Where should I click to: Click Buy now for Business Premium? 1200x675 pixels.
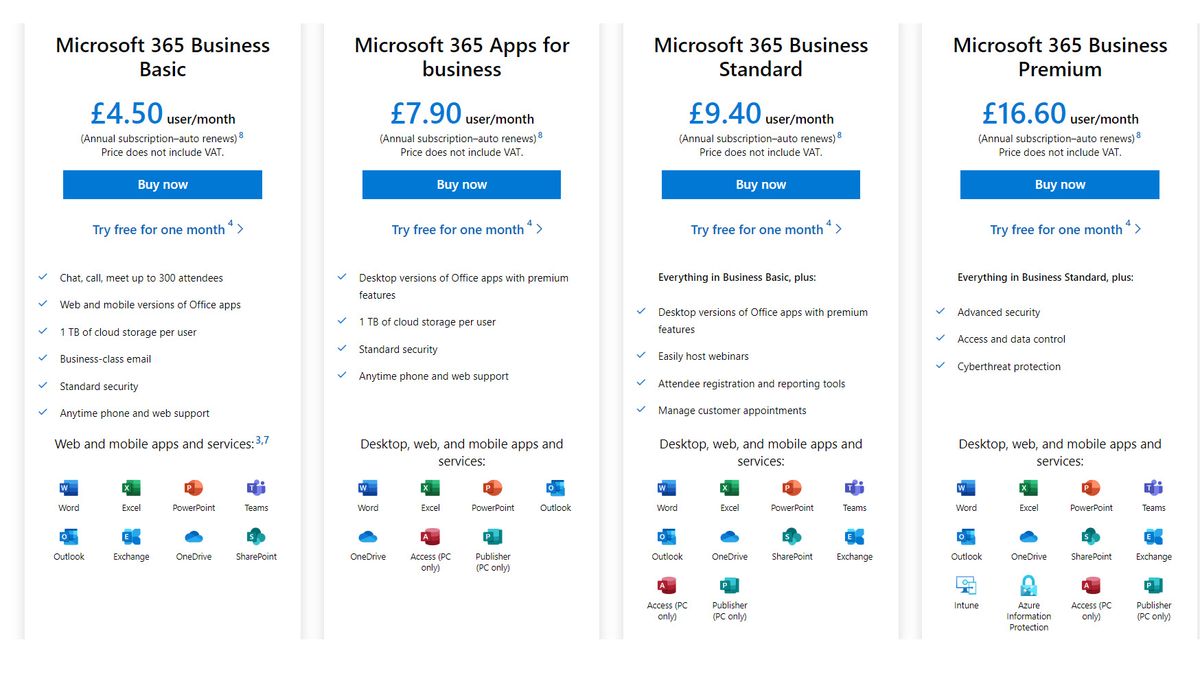1059,184
